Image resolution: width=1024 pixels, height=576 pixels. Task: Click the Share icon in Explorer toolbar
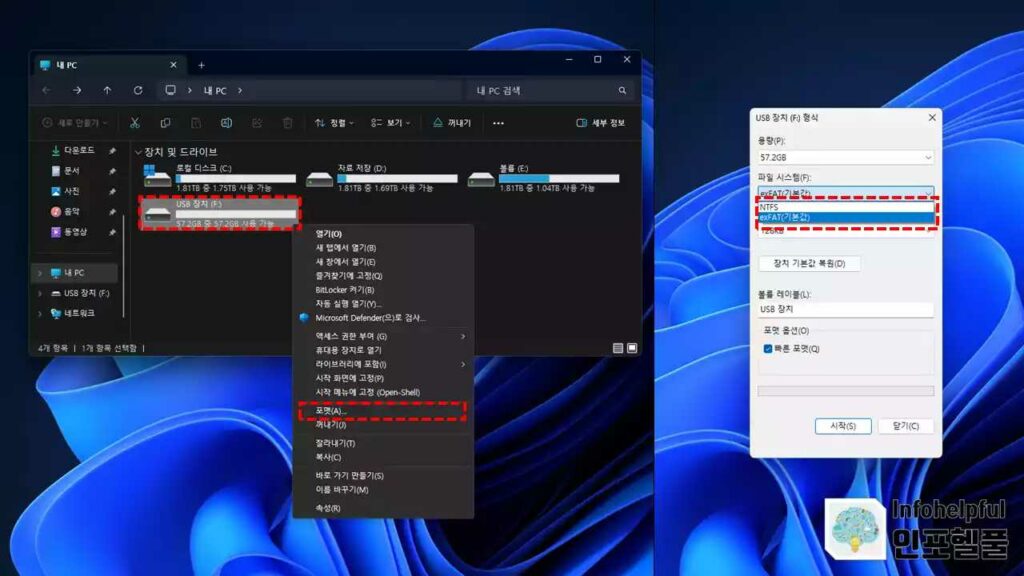pos(257,123)
